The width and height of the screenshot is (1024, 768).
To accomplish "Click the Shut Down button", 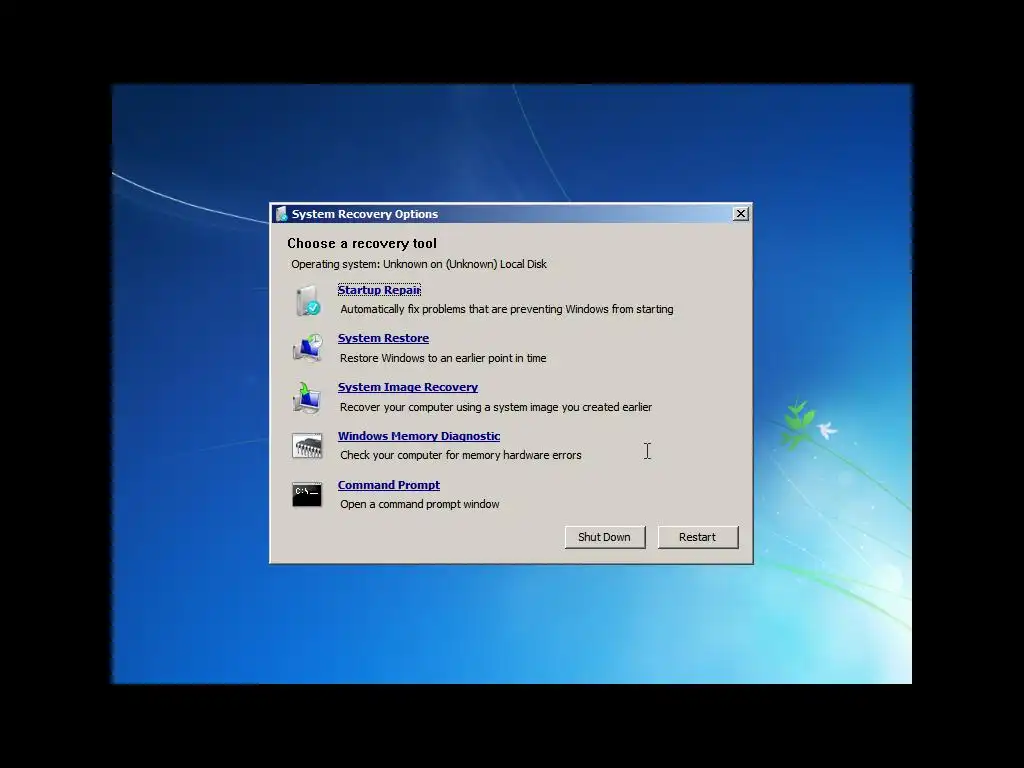I will [x=605, y=537].
